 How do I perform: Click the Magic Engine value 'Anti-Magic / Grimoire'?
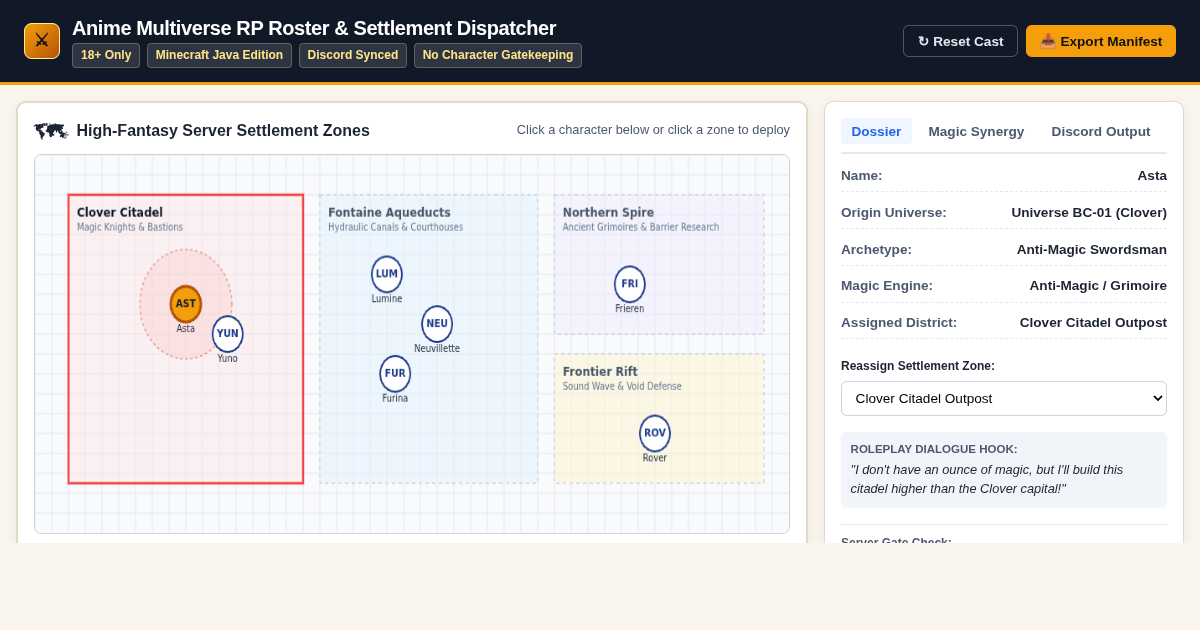(1098, 285)
